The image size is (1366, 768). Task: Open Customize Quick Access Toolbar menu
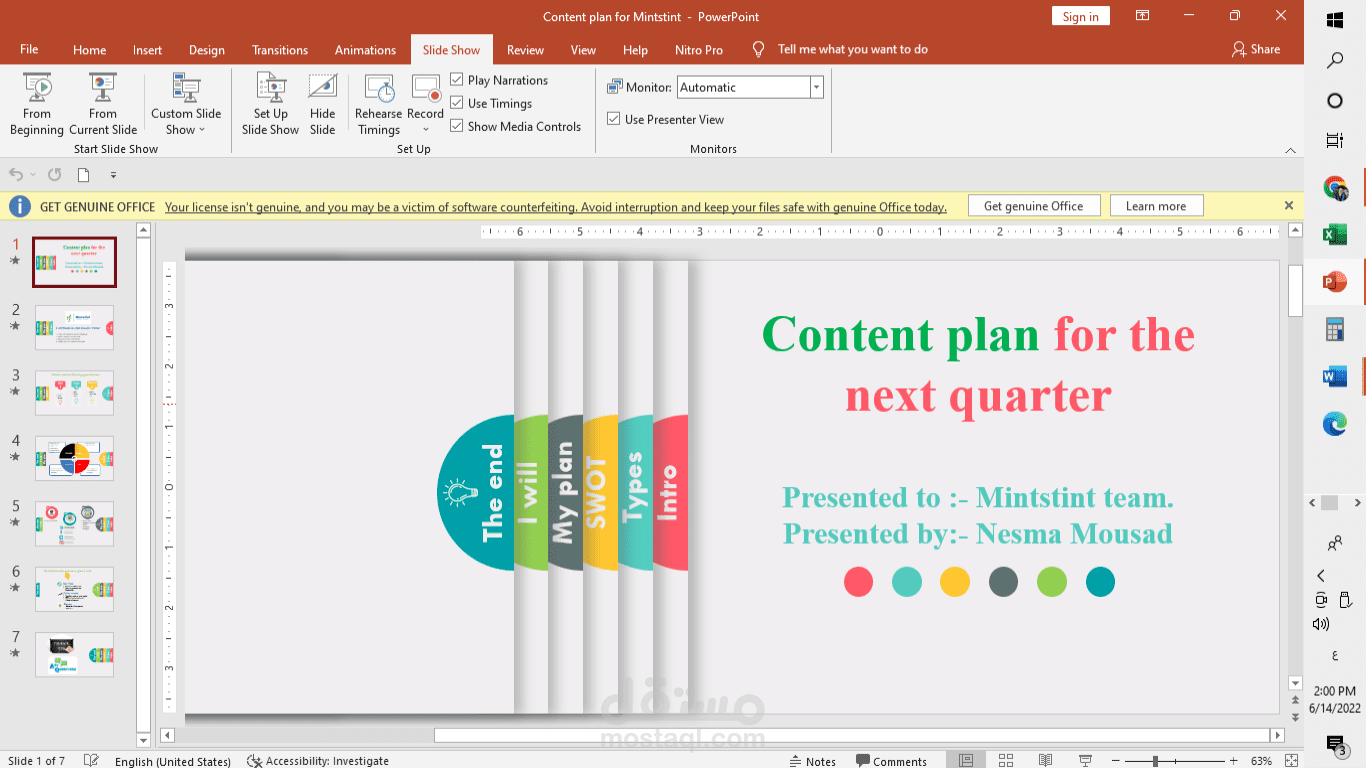click(113, 175)
